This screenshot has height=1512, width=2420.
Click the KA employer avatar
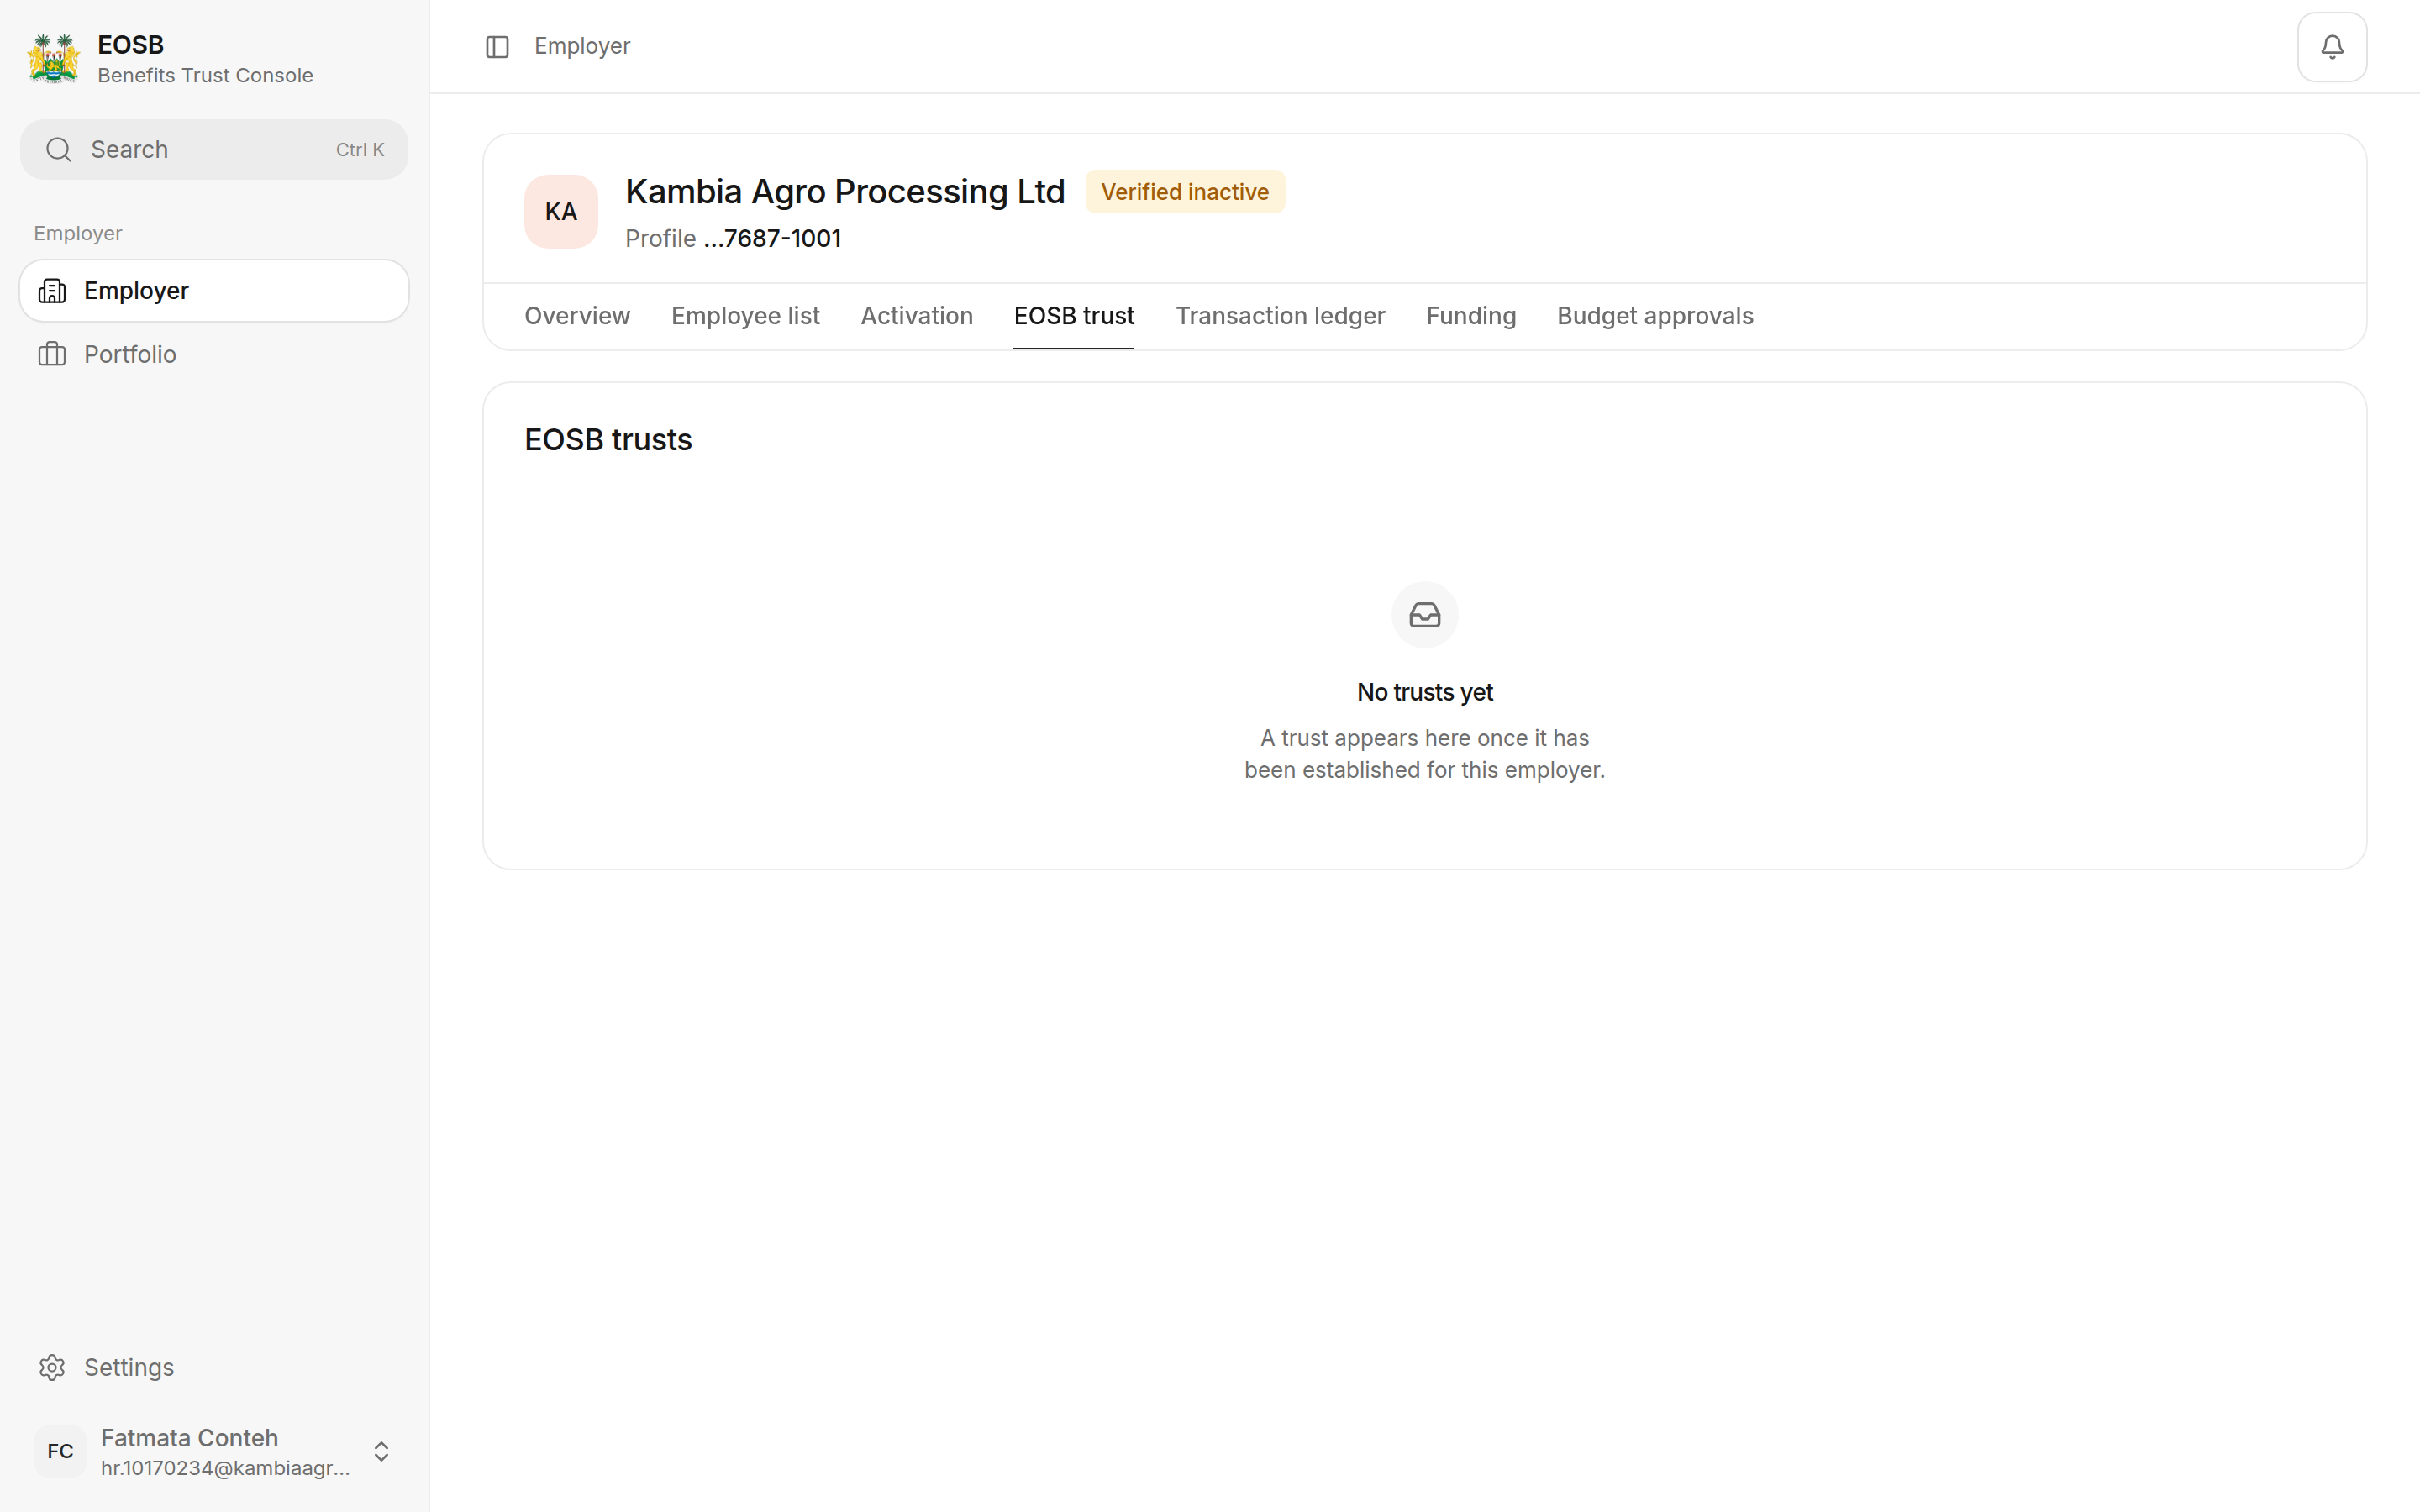point(561,212)
